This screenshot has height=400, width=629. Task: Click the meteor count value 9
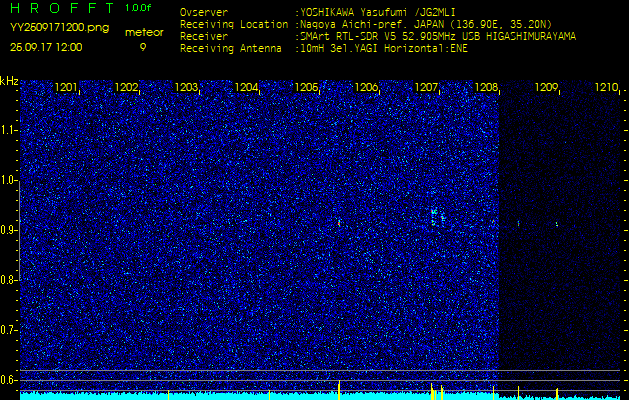[143, 47]
